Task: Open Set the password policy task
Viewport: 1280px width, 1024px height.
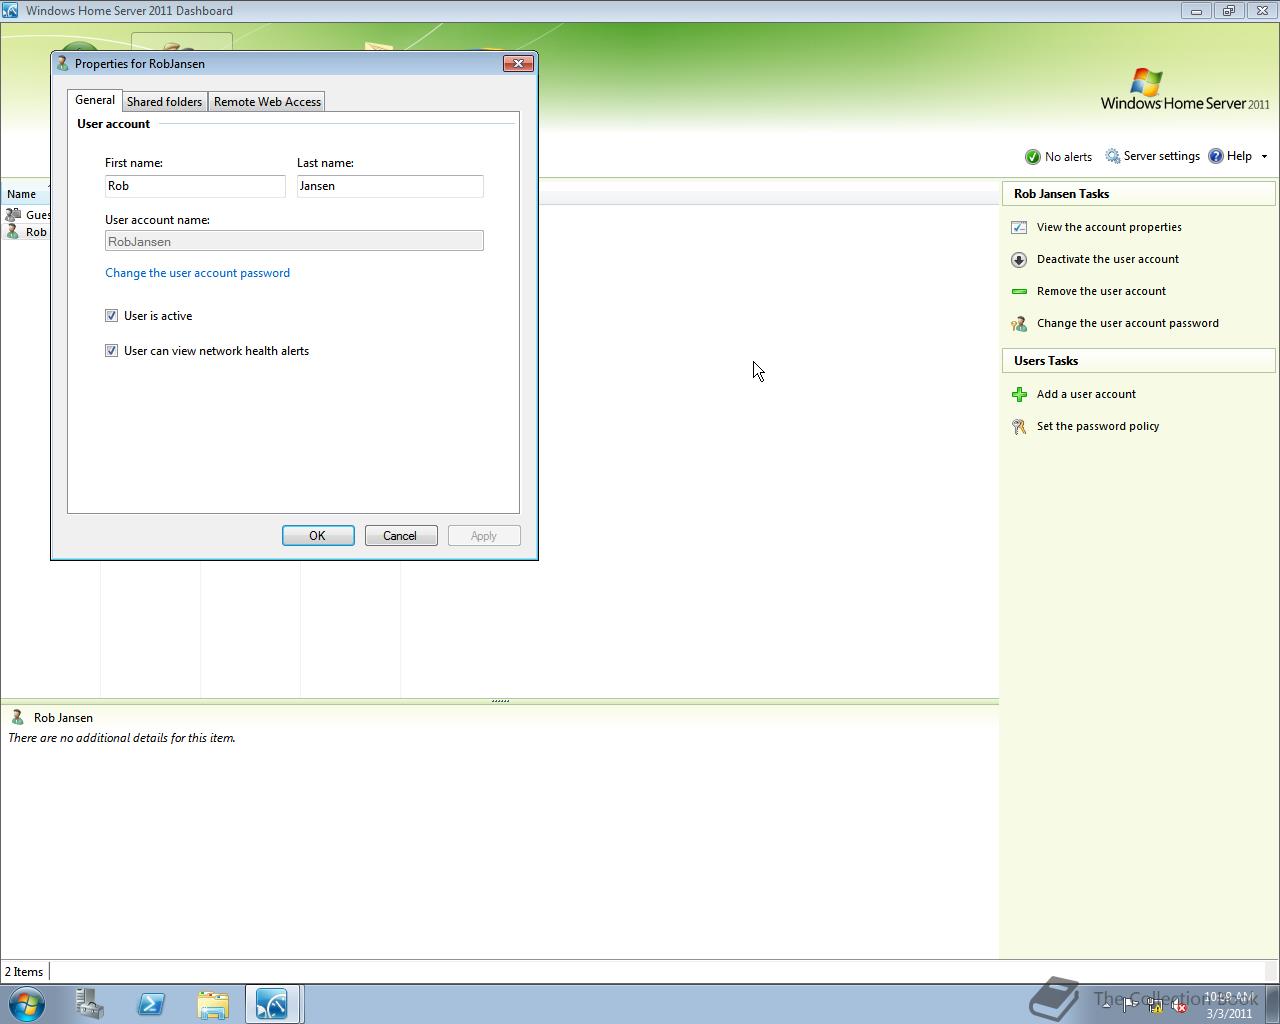Action: (x=1098, y=426)
